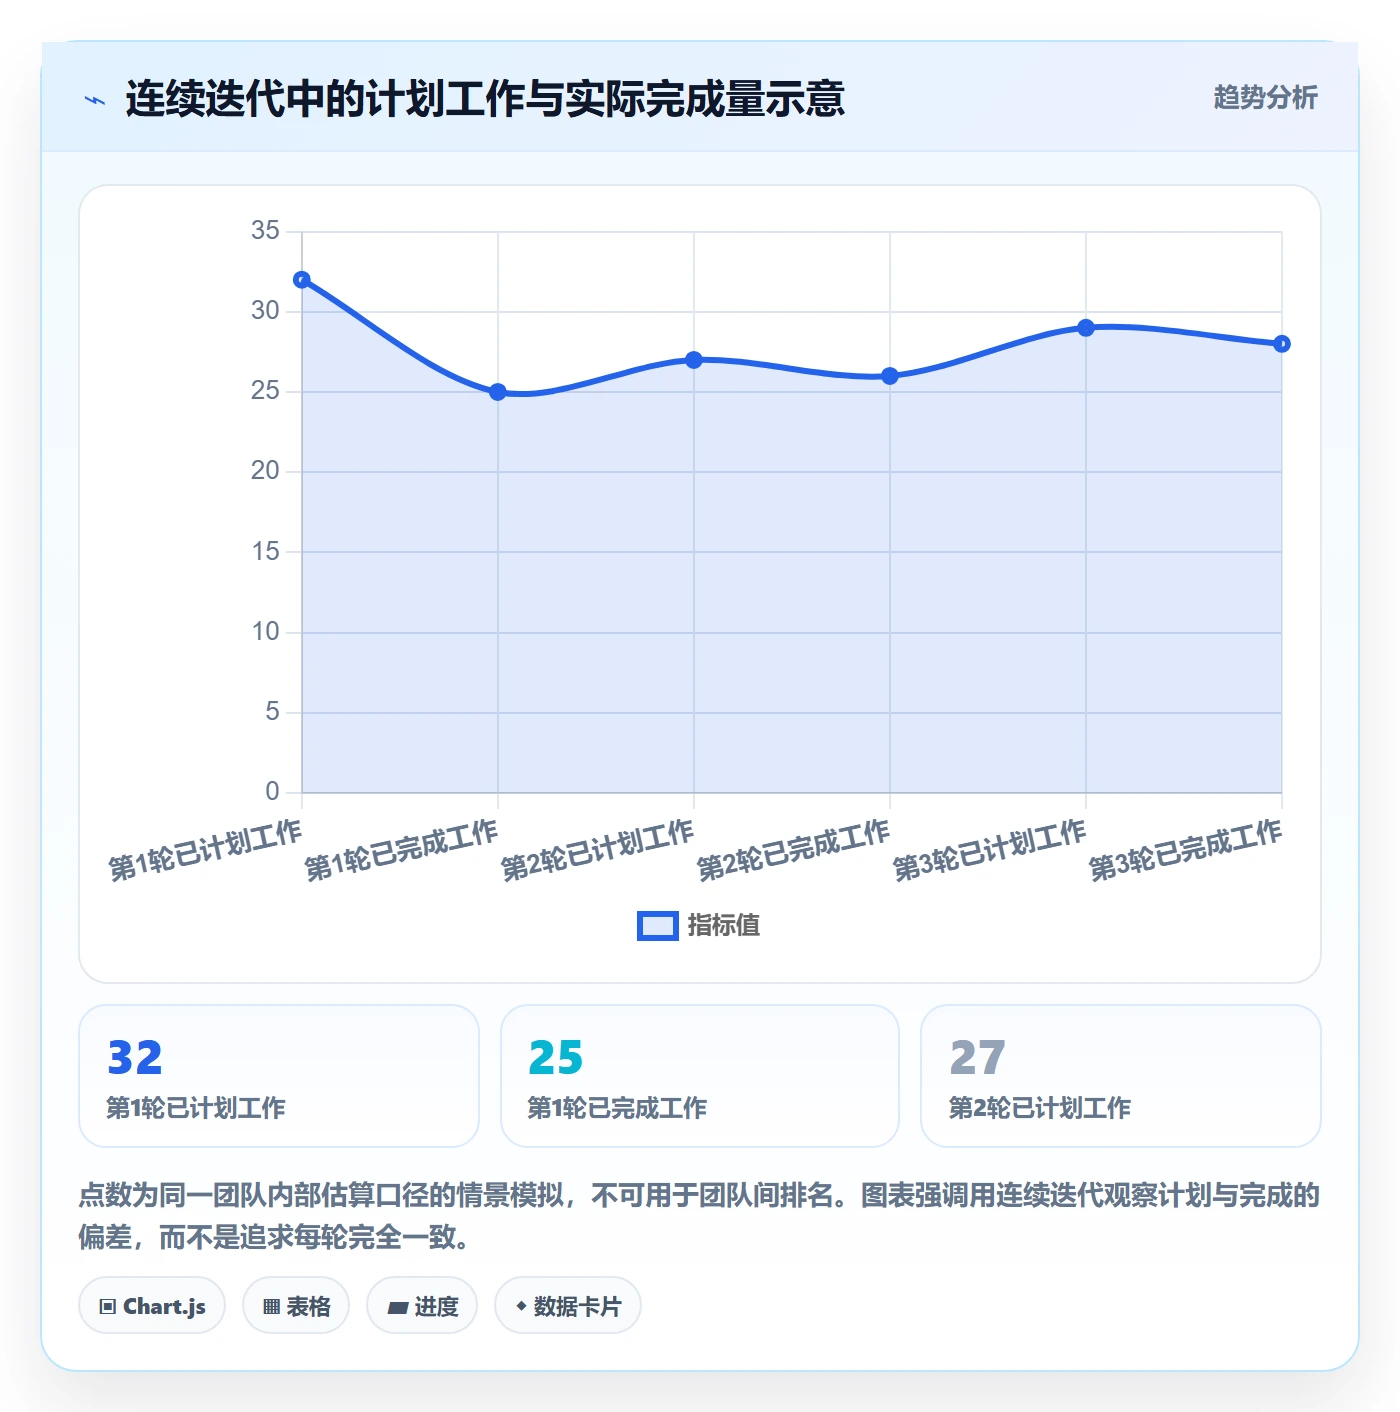The image size is (1400, 1412).
Task: Click x-axis label 第2轮已计划工作
Action: [598, 850]
